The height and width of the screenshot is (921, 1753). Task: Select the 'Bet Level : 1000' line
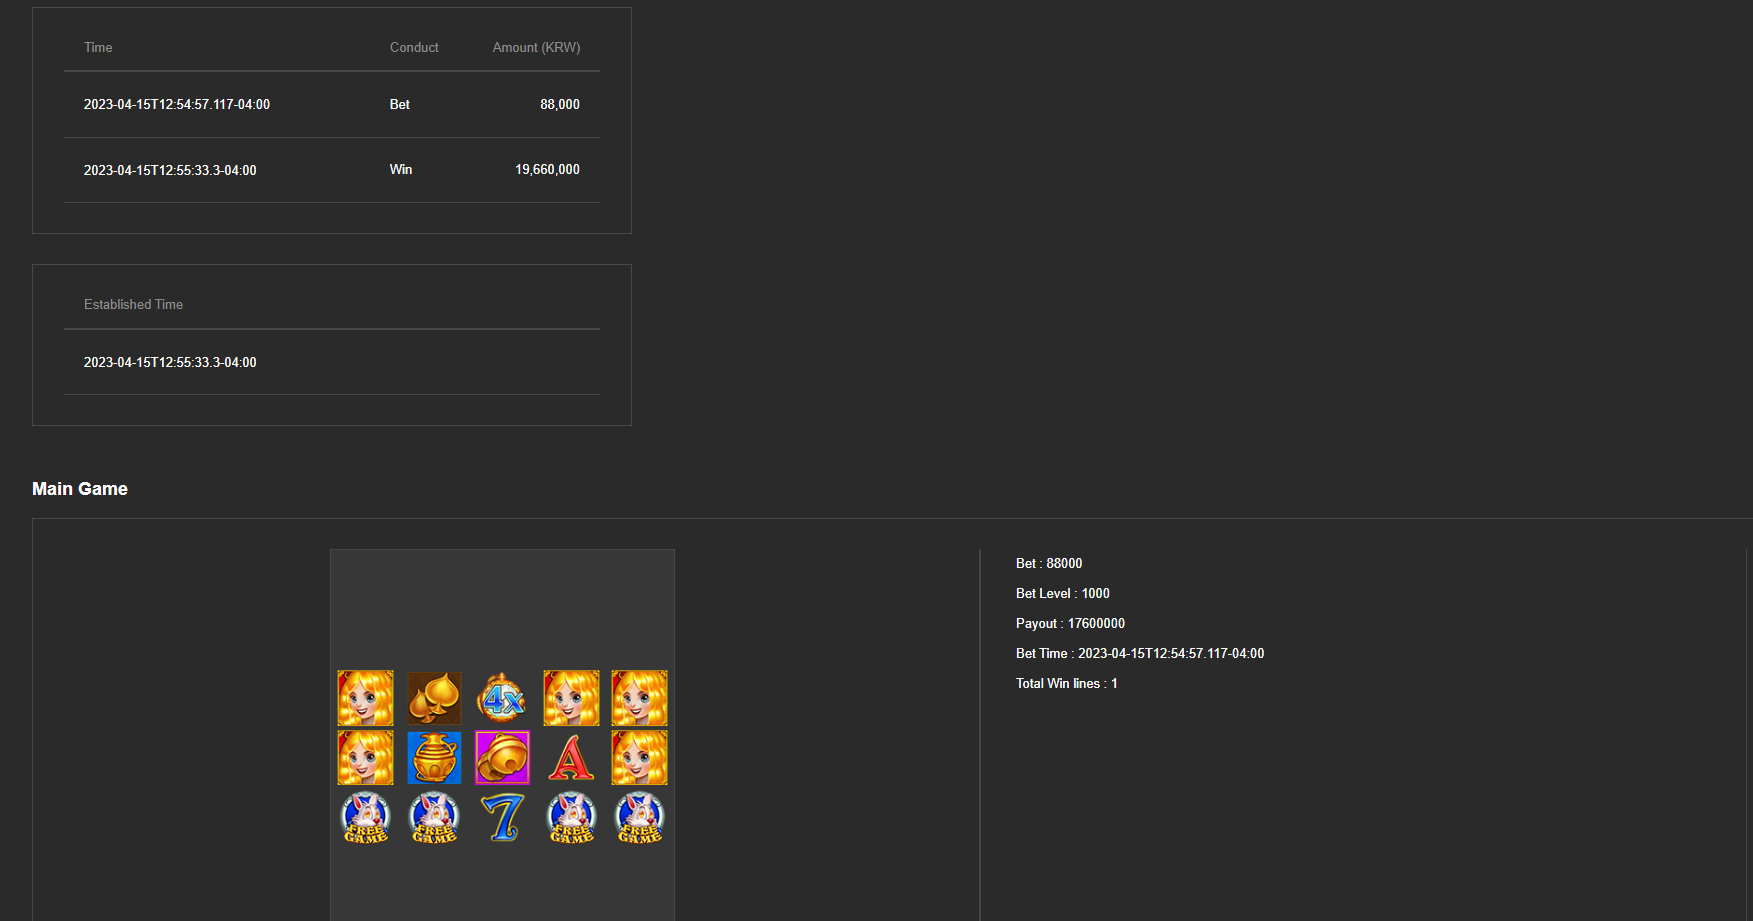point(1063,593)
